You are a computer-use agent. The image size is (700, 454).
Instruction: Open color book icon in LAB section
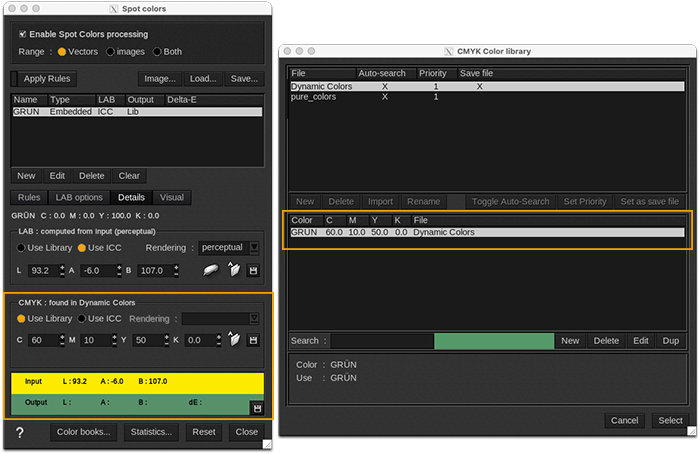click(234, 271)
